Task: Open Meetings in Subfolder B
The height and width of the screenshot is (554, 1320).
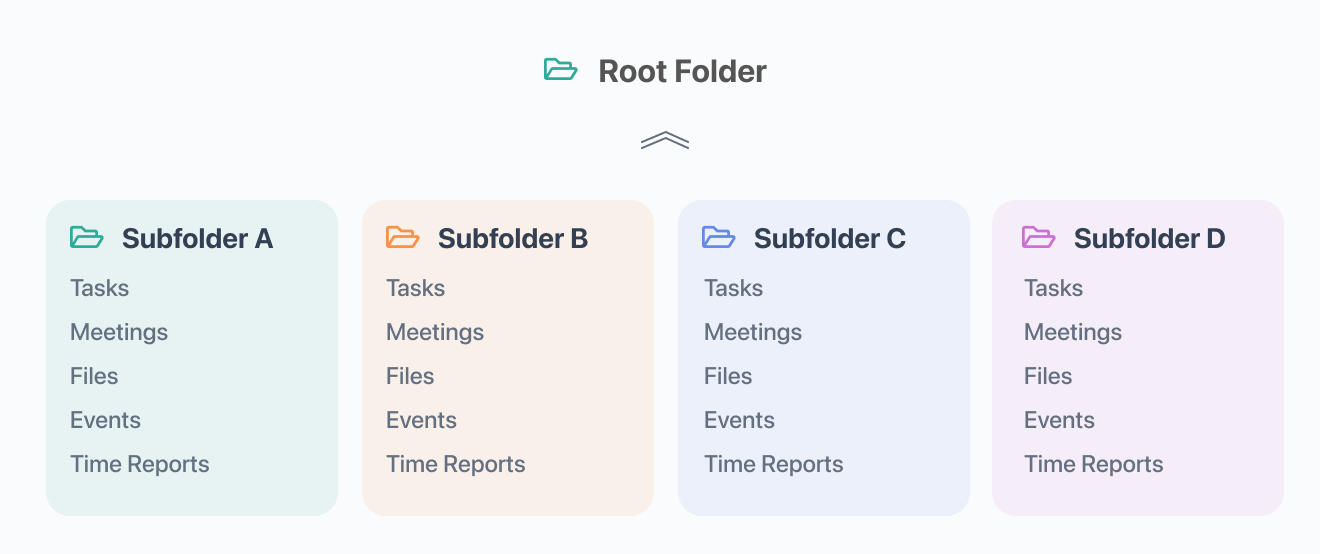Action: (435, 332)
